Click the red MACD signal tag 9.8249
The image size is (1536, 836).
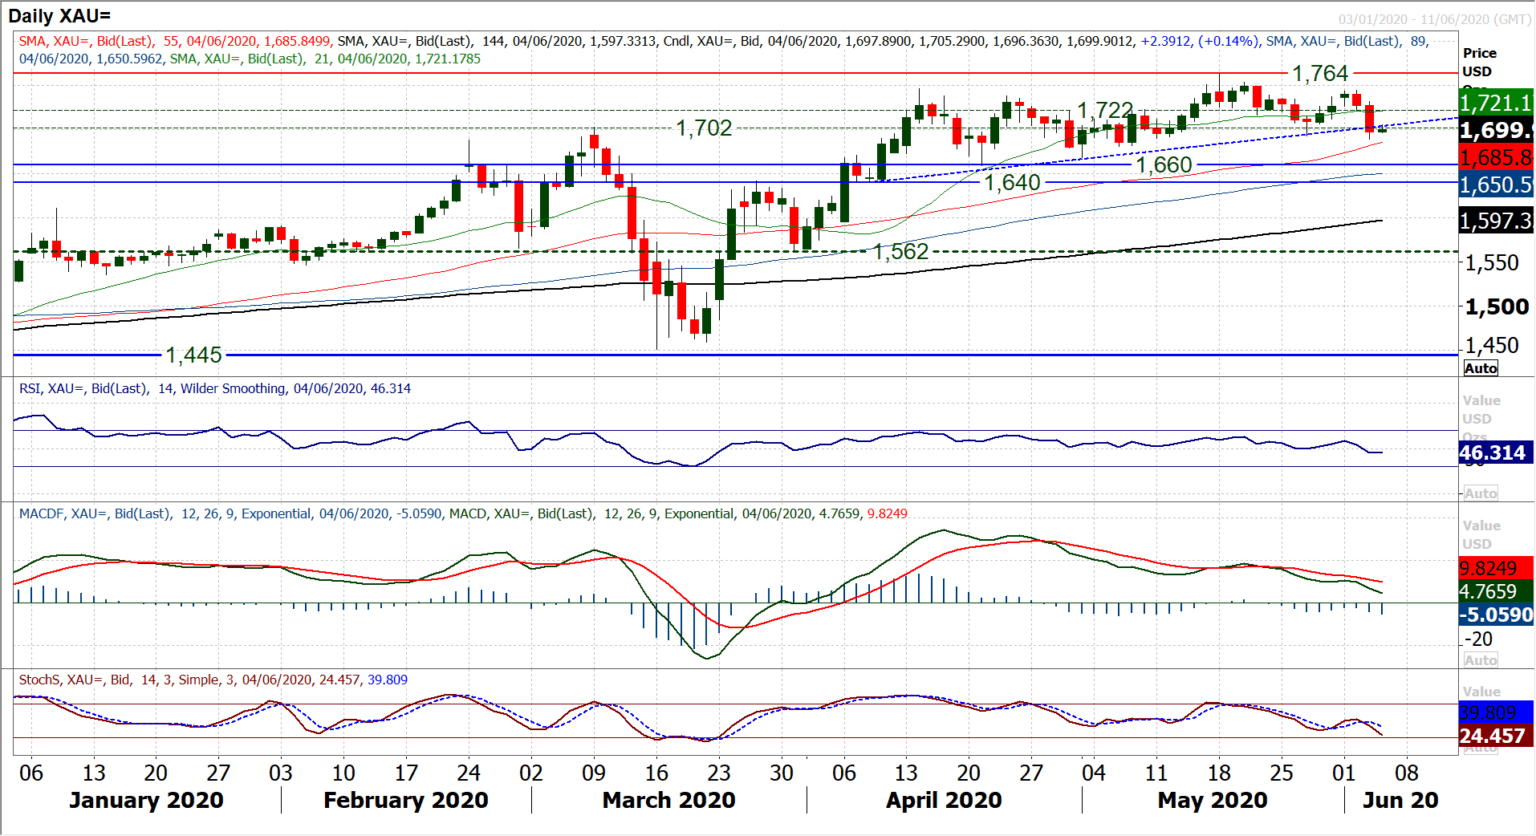(1496, 568)
